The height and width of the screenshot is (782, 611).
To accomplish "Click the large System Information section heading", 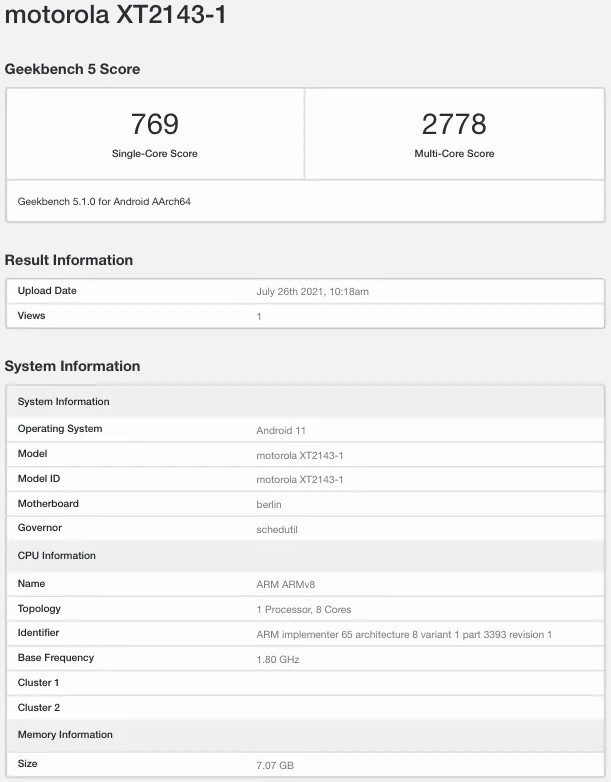I will click(x=72, y=366).
